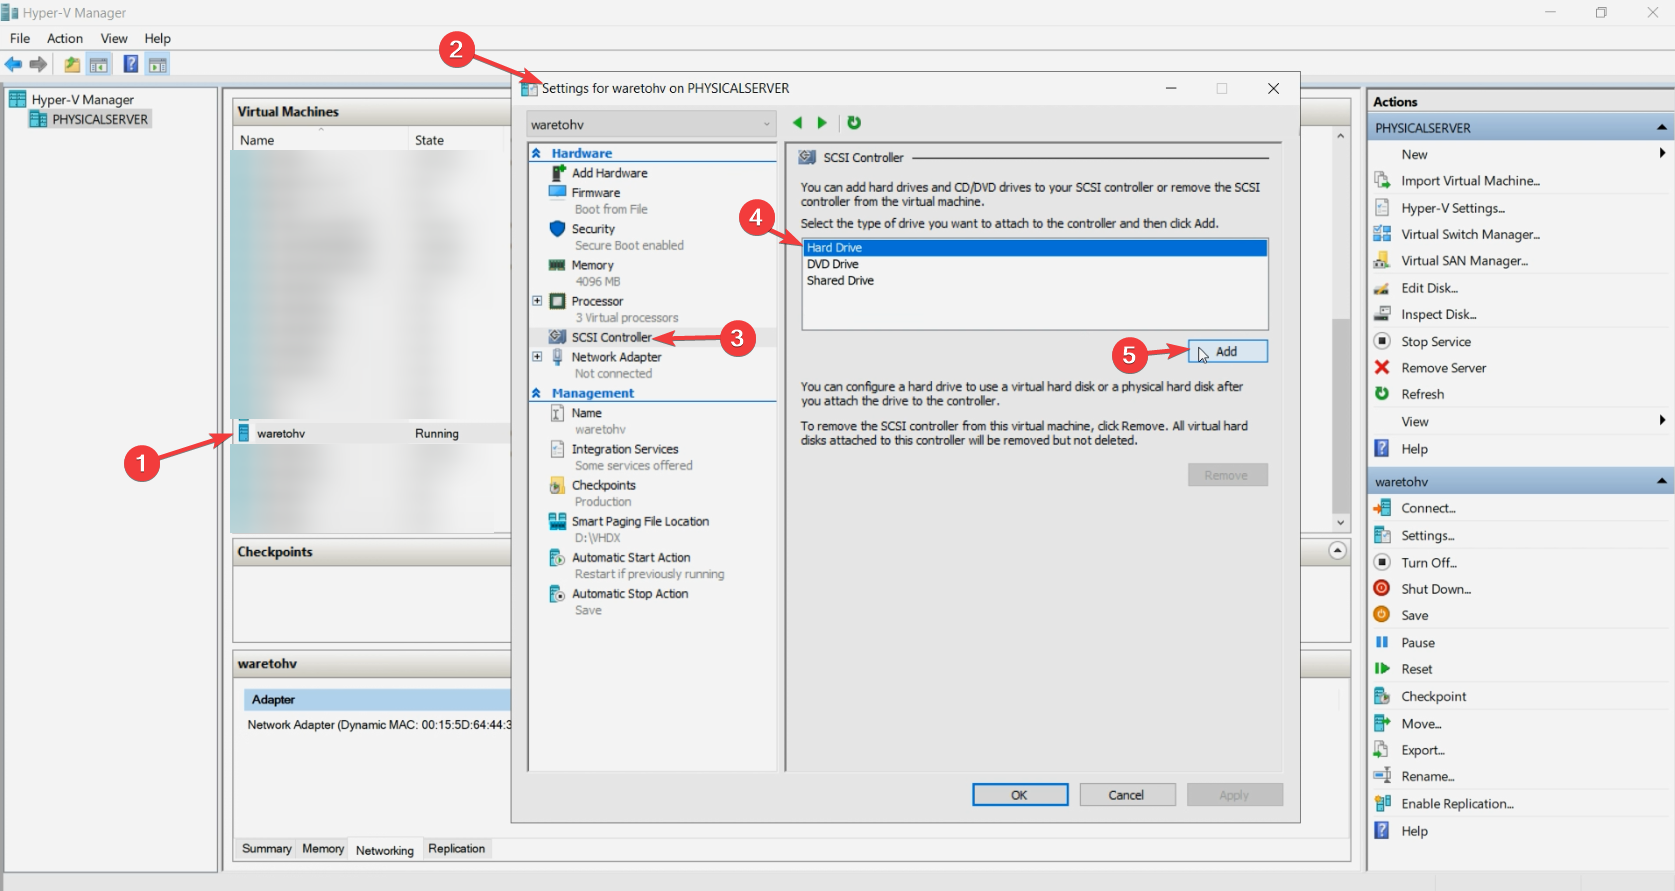This screenshot has height=891, width=1675.
Task: Collapse the waretohv actions group
Action: point(1661,481)
